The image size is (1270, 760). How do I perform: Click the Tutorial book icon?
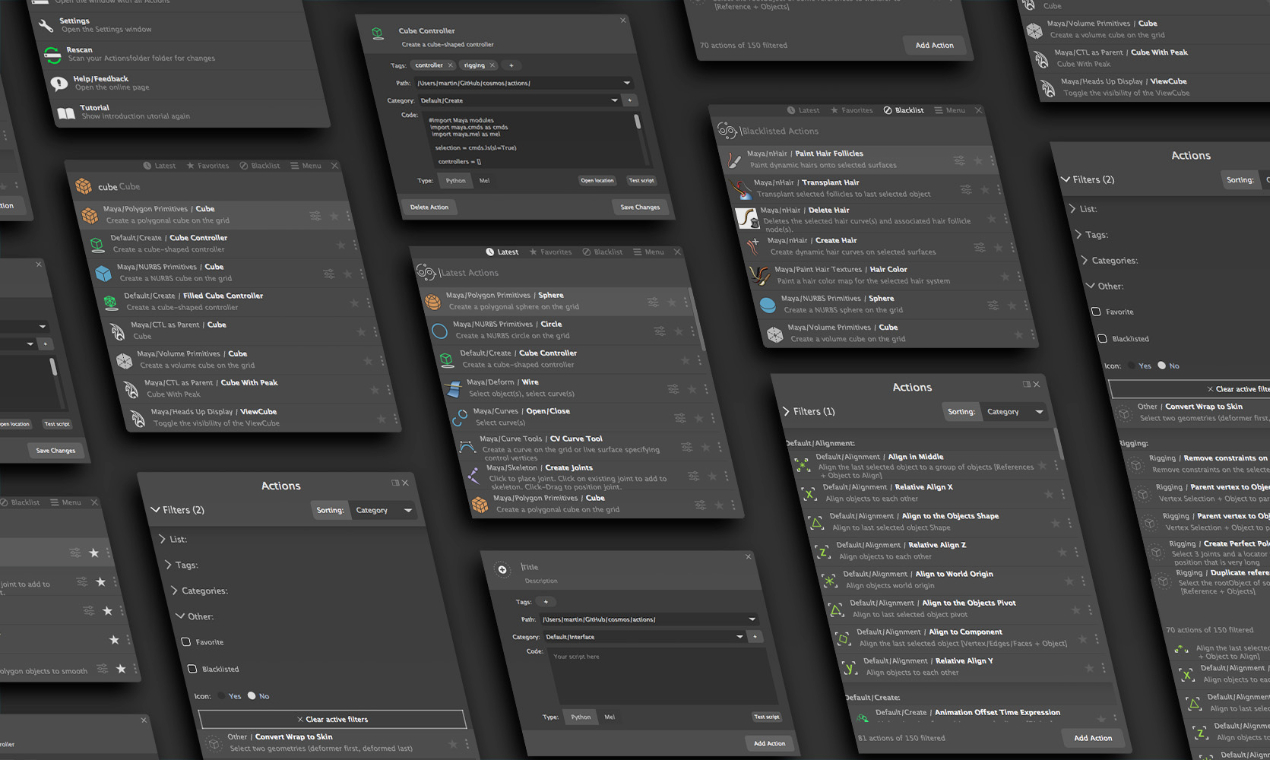(x=66, y=113)
